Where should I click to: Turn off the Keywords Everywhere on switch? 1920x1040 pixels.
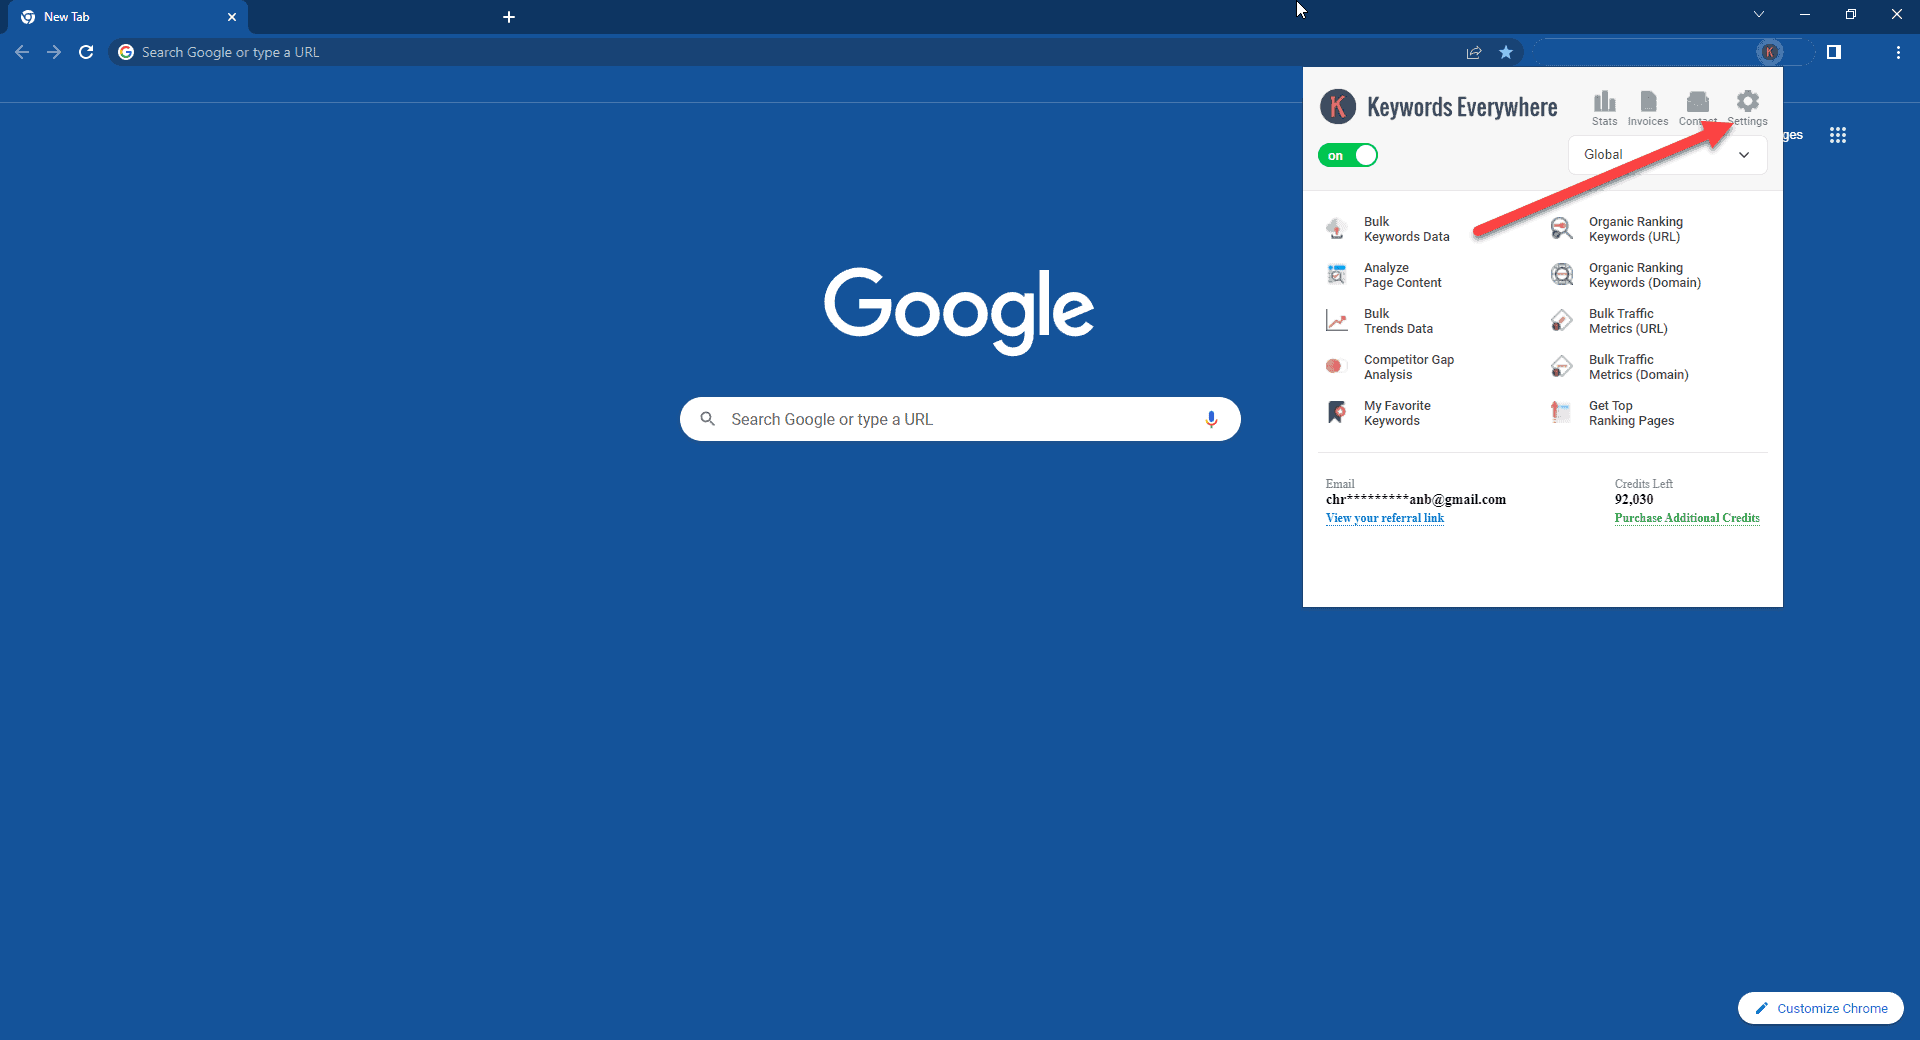click(x=1348, y=155)
